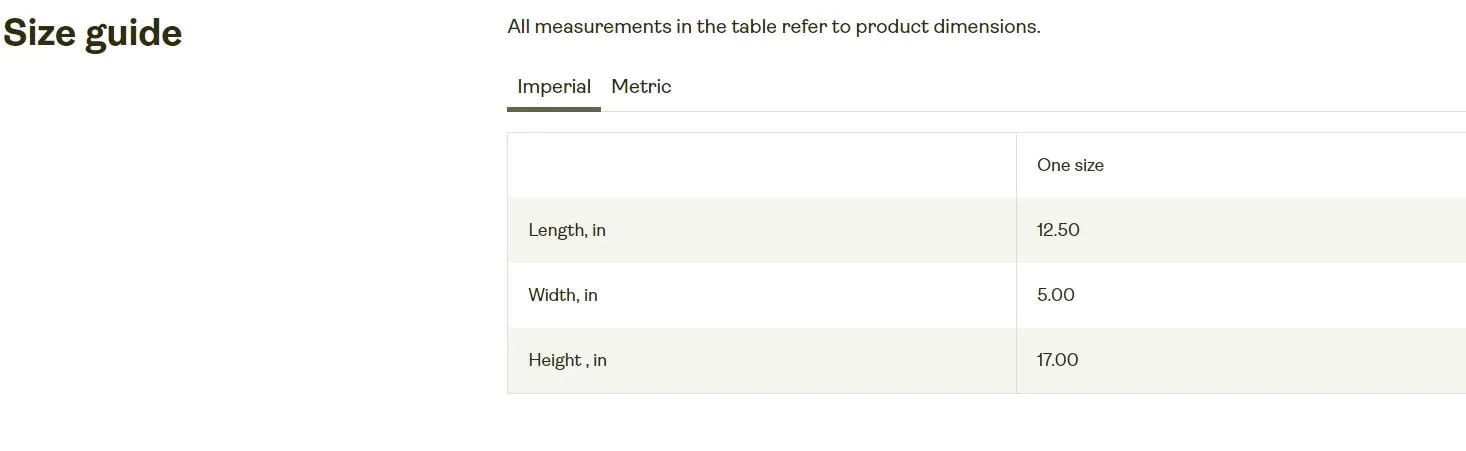The width and height of the screenshot is (1466, 451).
Task: Click the "One size" column header
Action: click(1070, 165)
